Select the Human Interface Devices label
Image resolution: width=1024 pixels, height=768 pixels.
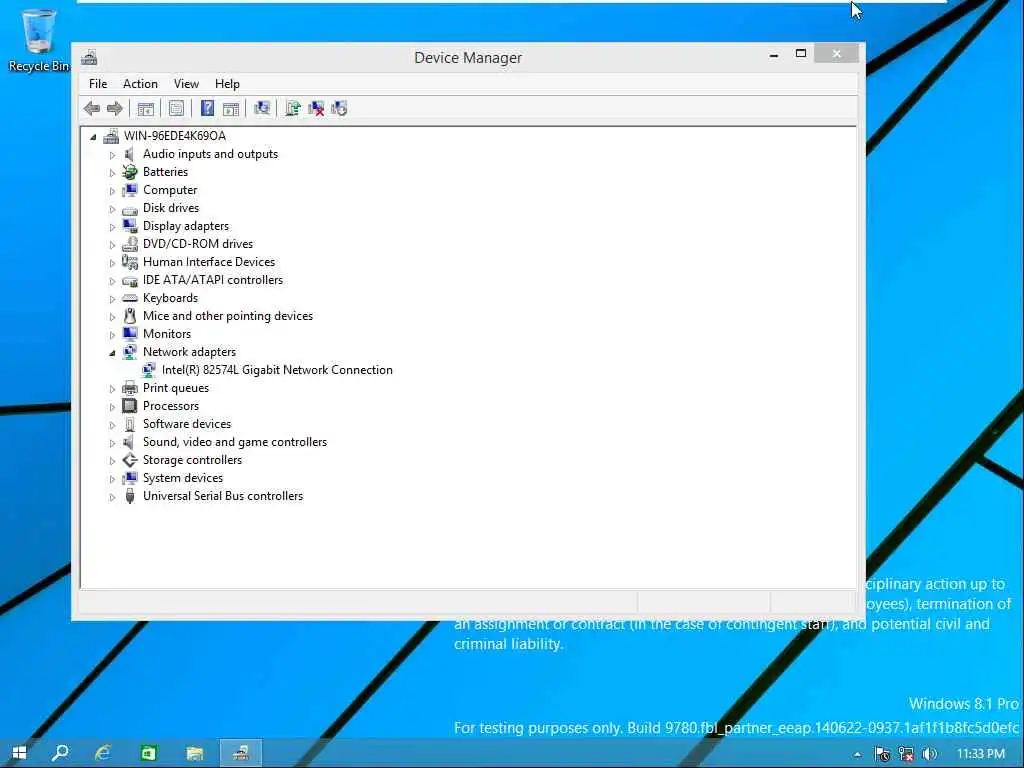209,262
